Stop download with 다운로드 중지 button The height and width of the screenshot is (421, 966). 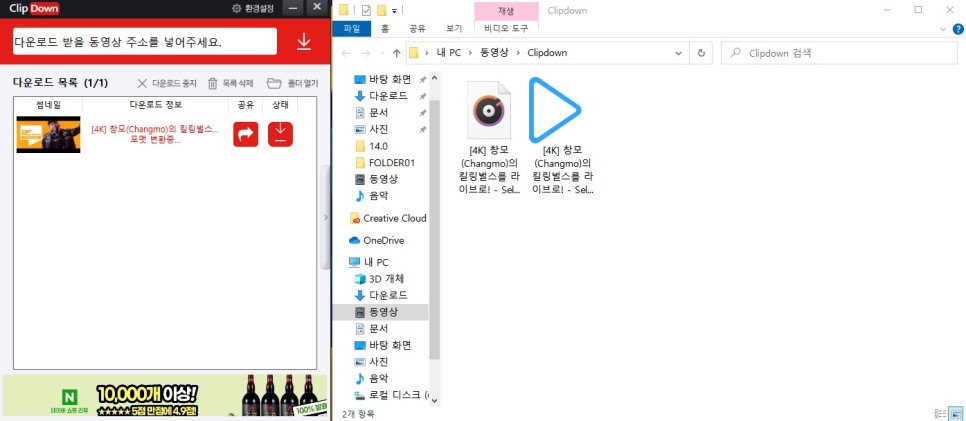pyautogui.click(x=166, y=83)
